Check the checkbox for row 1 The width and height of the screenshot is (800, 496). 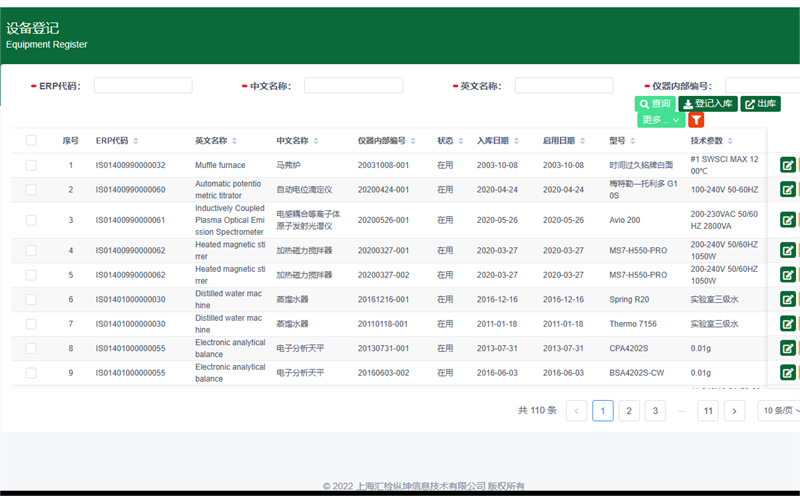click(31, 165)
